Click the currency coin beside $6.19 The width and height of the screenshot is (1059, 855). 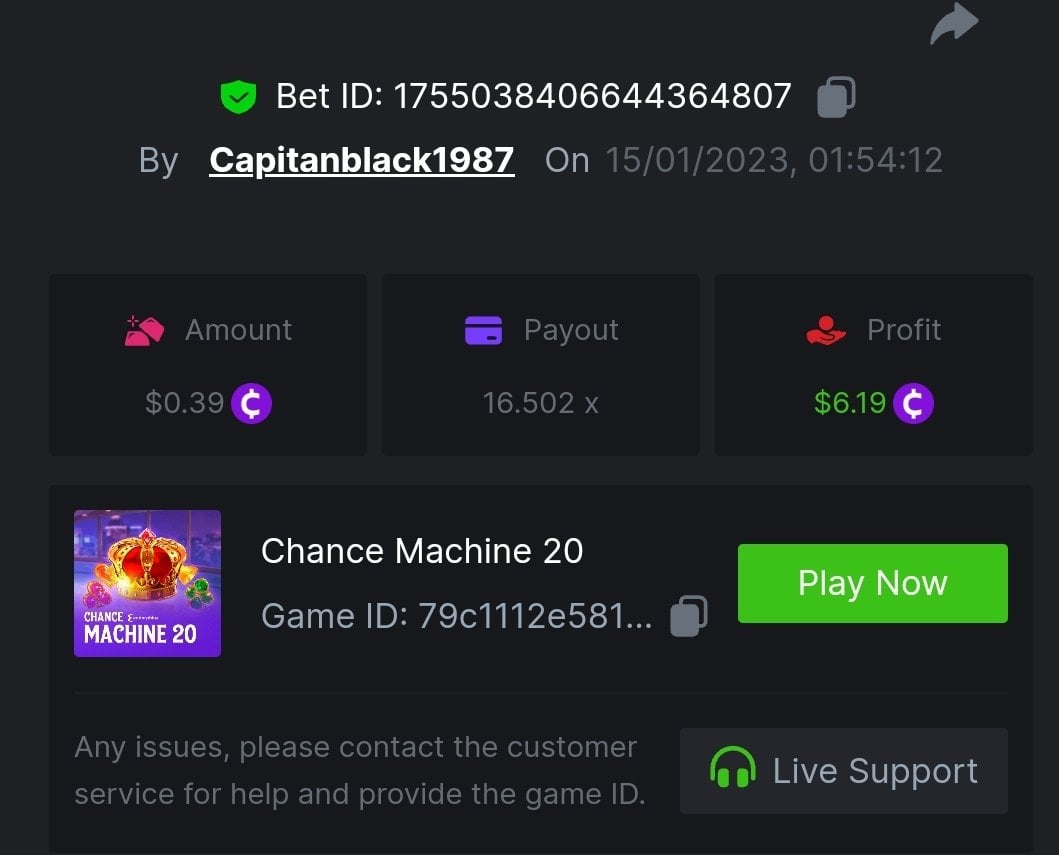click(x=913, y=403)
